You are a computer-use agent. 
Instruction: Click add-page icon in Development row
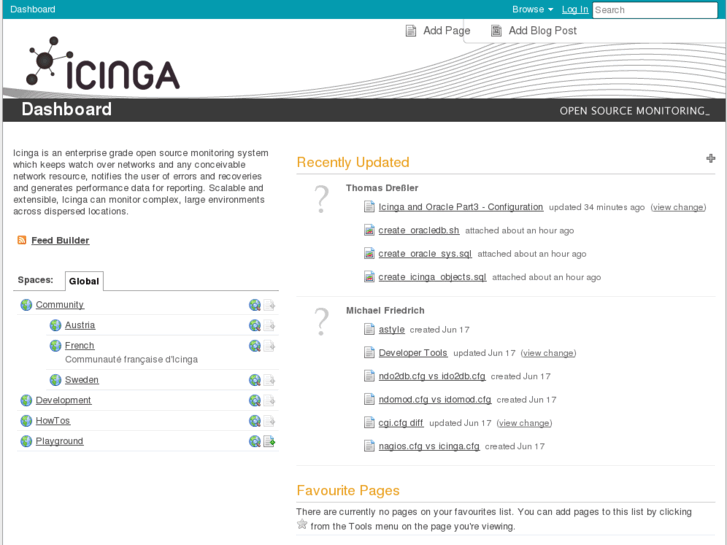pos(269,400)
